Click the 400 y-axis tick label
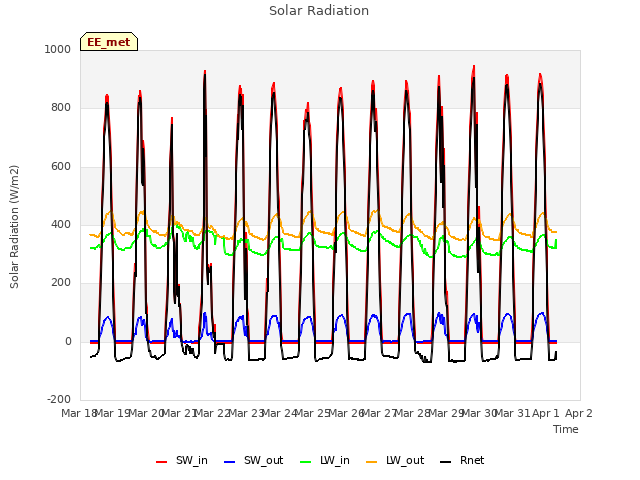 coord(61,224)
